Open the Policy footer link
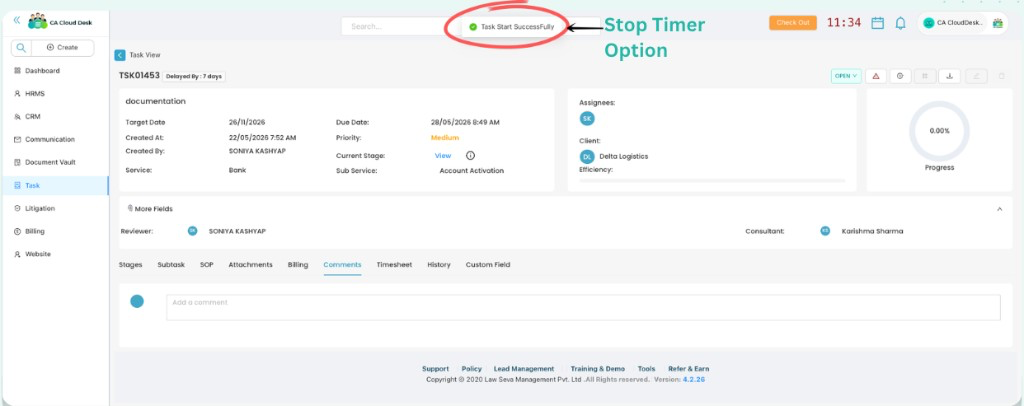 [472, 369]
